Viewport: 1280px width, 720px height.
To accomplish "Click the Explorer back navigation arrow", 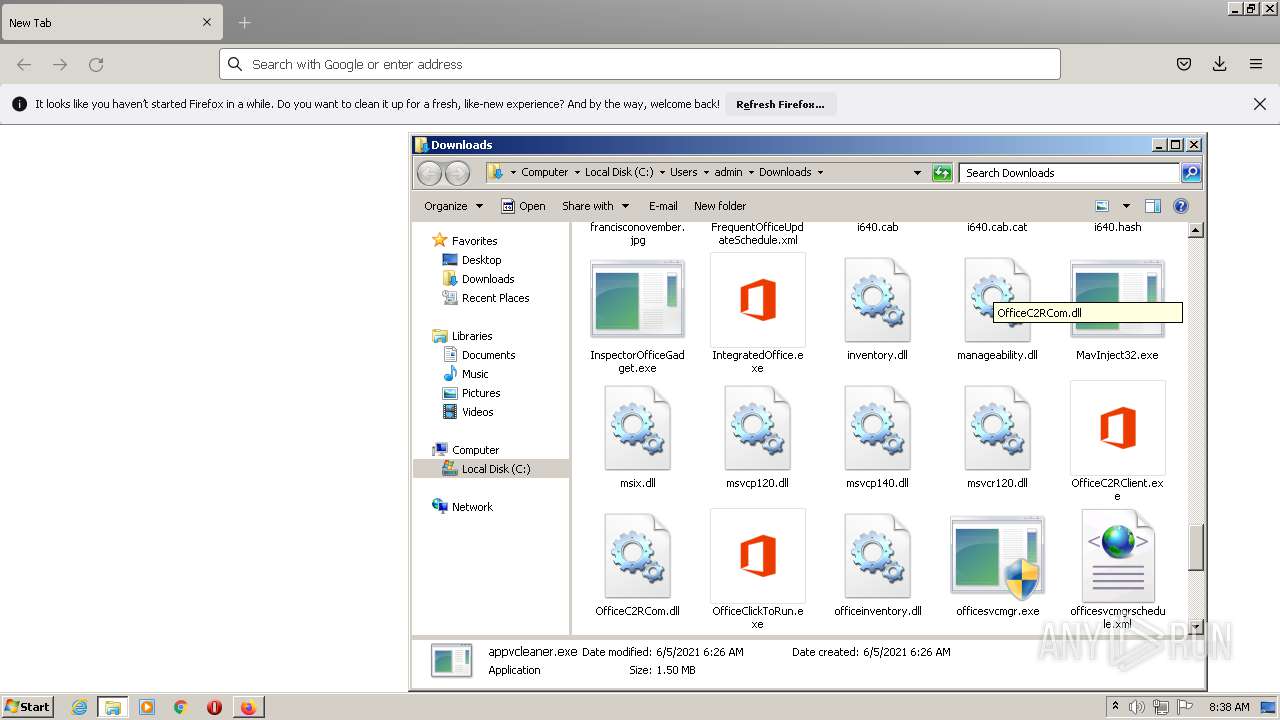I will tap(429, 173).
